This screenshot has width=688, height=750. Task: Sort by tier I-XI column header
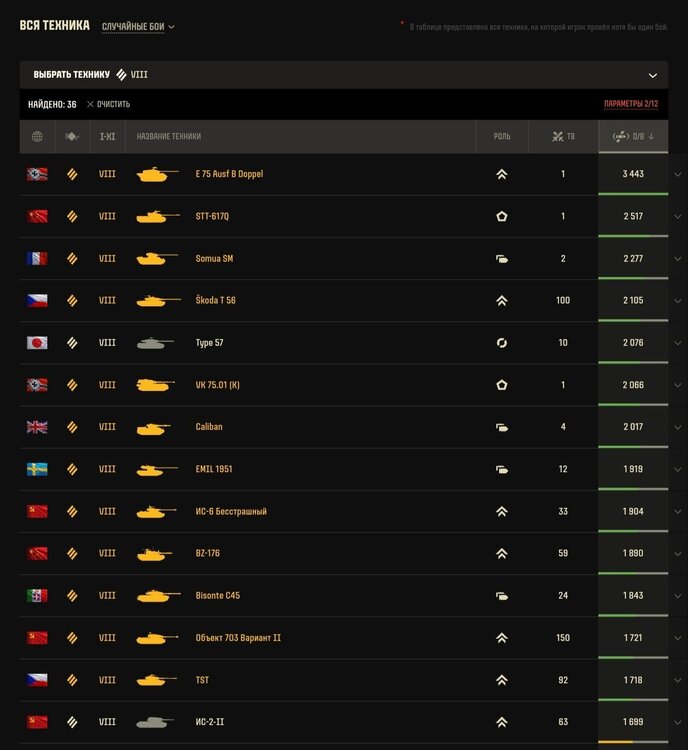coord(107,137)
